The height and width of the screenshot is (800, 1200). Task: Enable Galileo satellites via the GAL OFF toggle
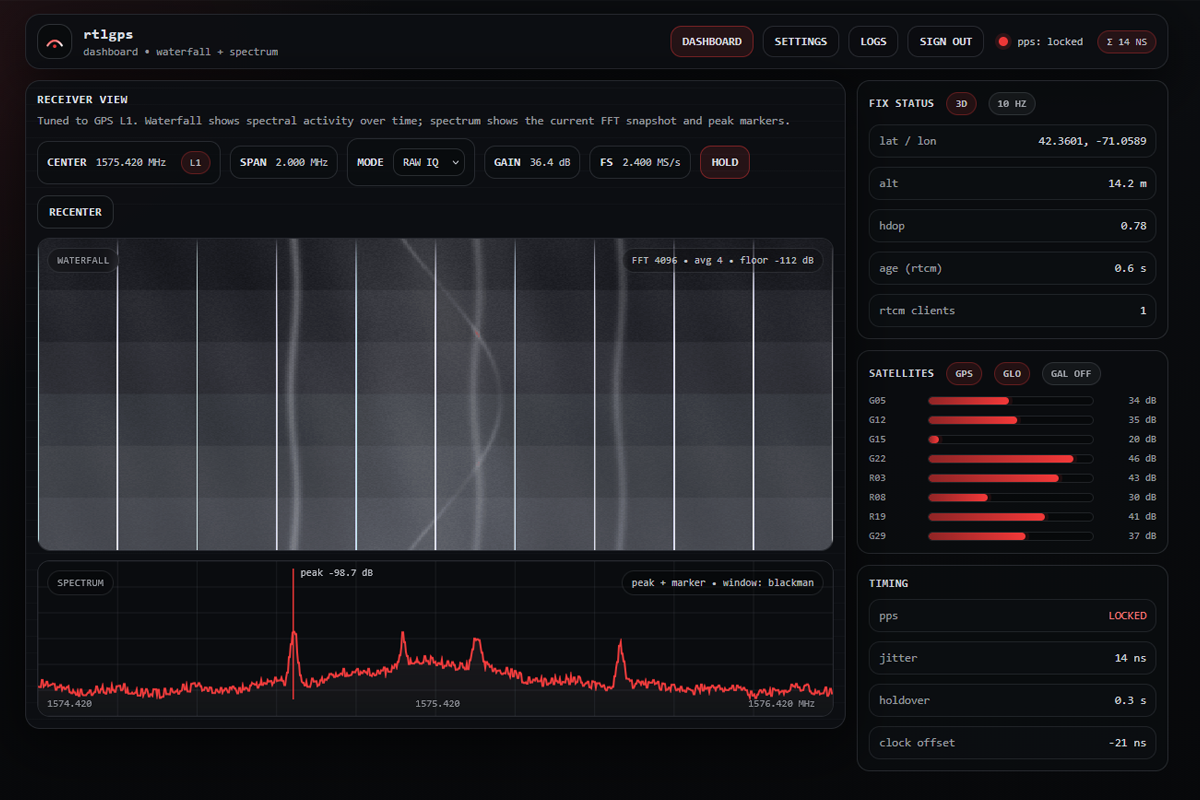pyautogui.click(x=1070, y=373)
